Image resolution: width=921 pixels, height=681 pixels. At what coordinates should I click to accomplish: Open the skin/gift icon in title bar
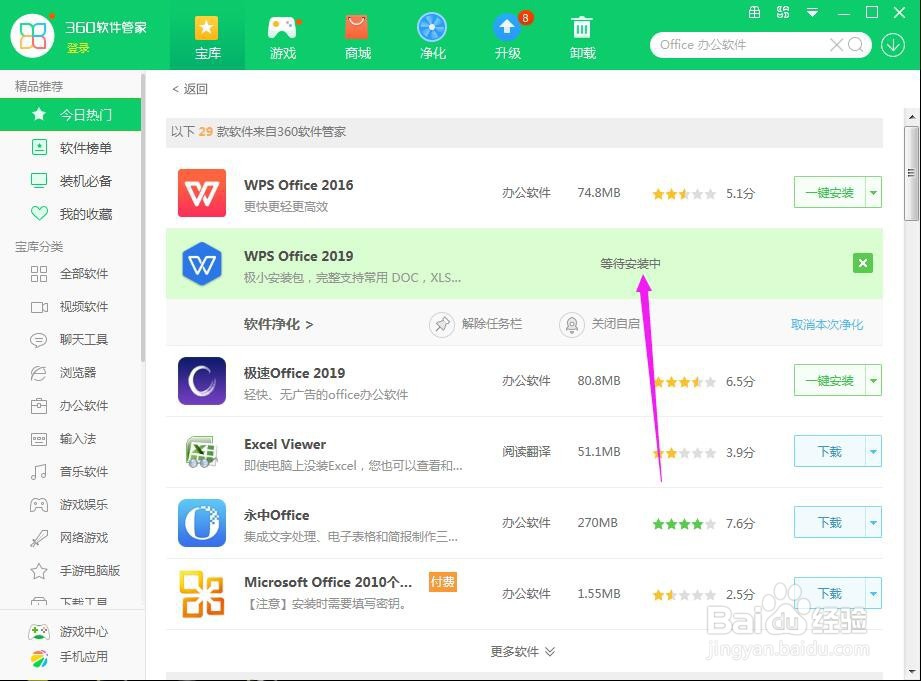tap(755, 12)
